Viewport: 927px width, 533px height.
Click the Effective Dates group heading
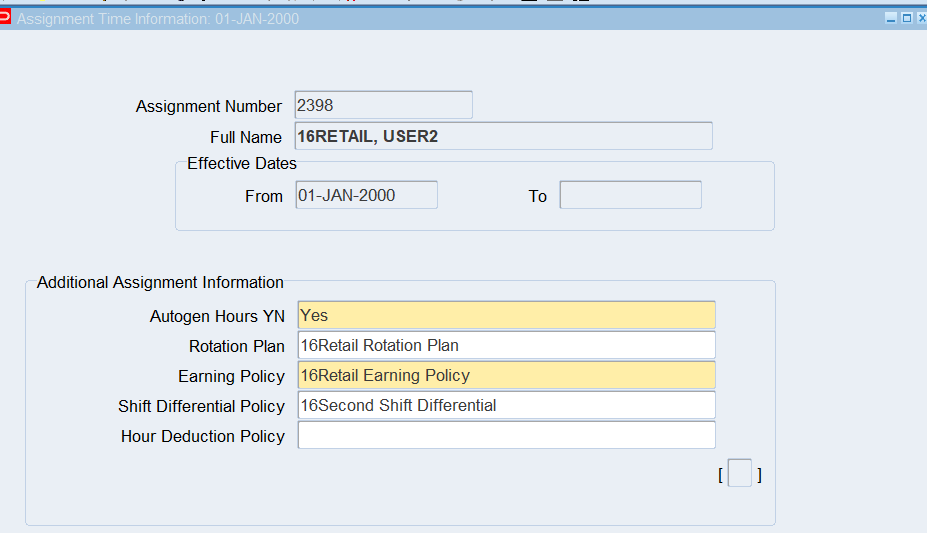pyautogui.click(x=242, y=163)
